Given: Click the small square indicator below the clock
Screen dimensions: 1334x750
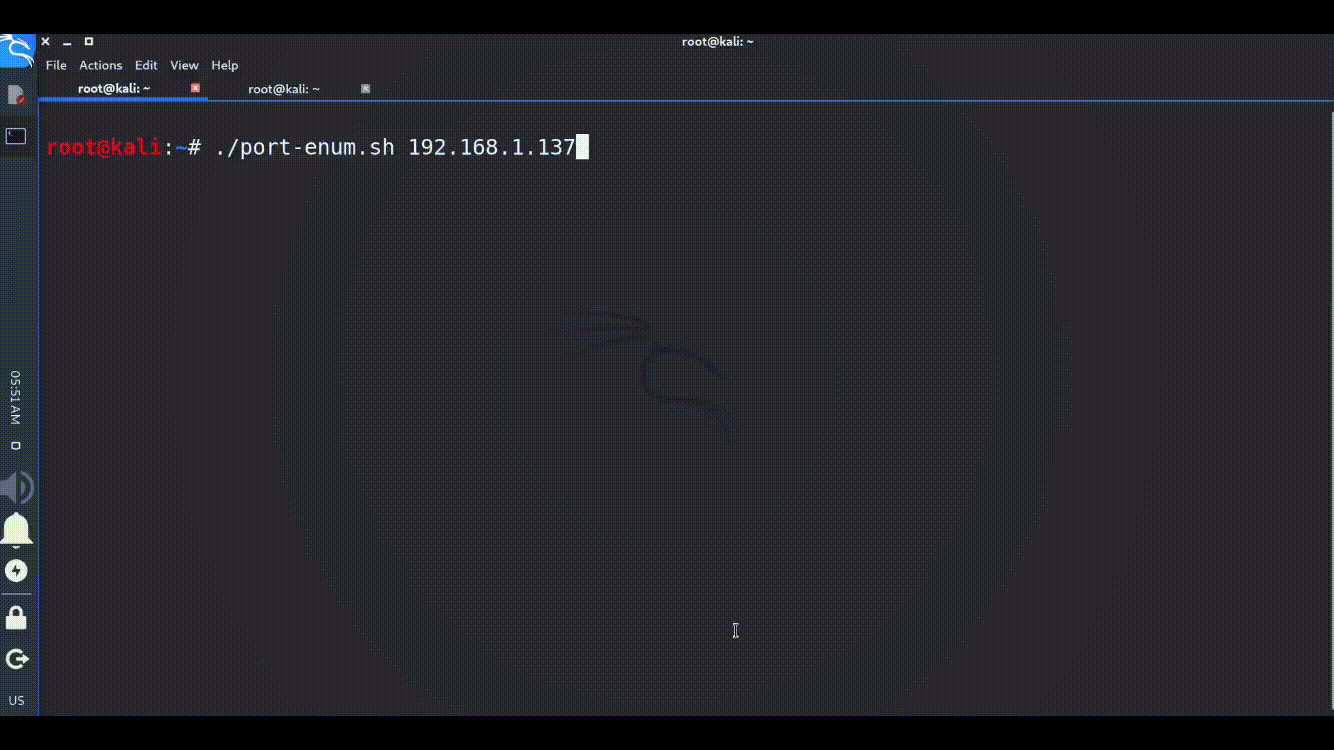Looking at the screenshot, I should [16, 446].
